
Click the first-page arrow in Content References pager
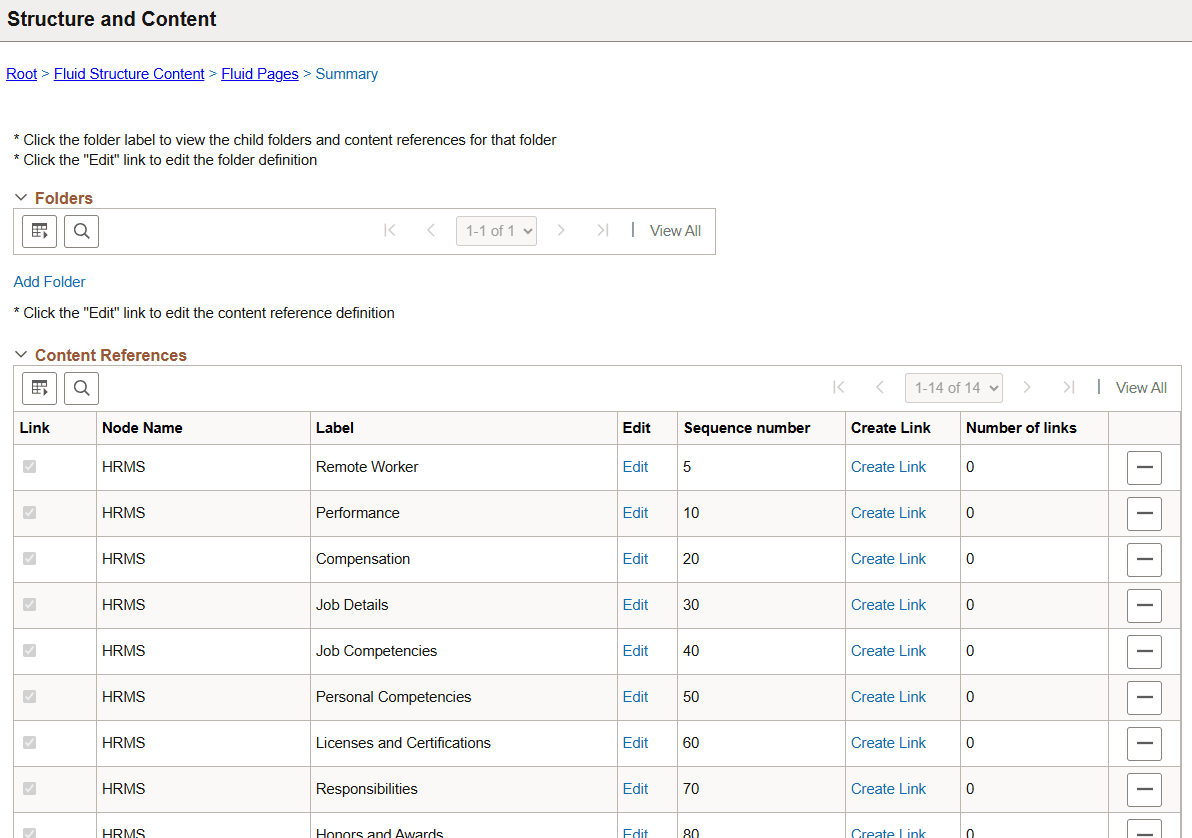(x=838, y=387)
